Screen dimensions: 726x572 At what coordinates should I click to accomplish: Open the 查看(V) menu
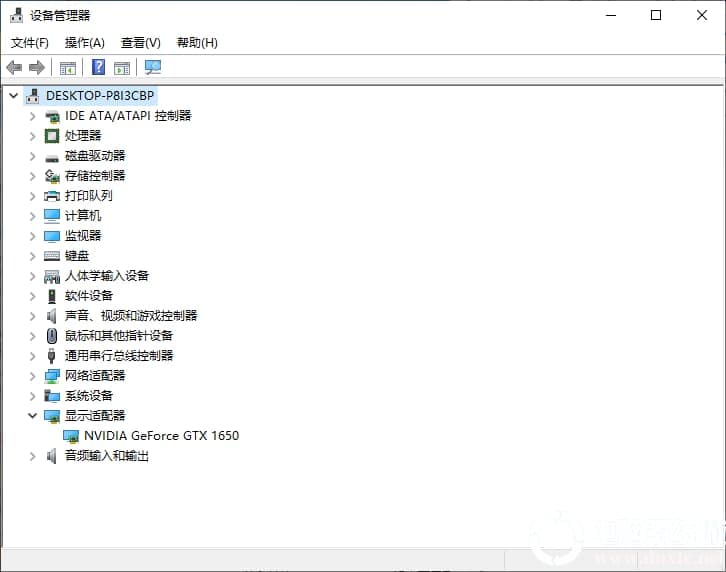[141, 43]
